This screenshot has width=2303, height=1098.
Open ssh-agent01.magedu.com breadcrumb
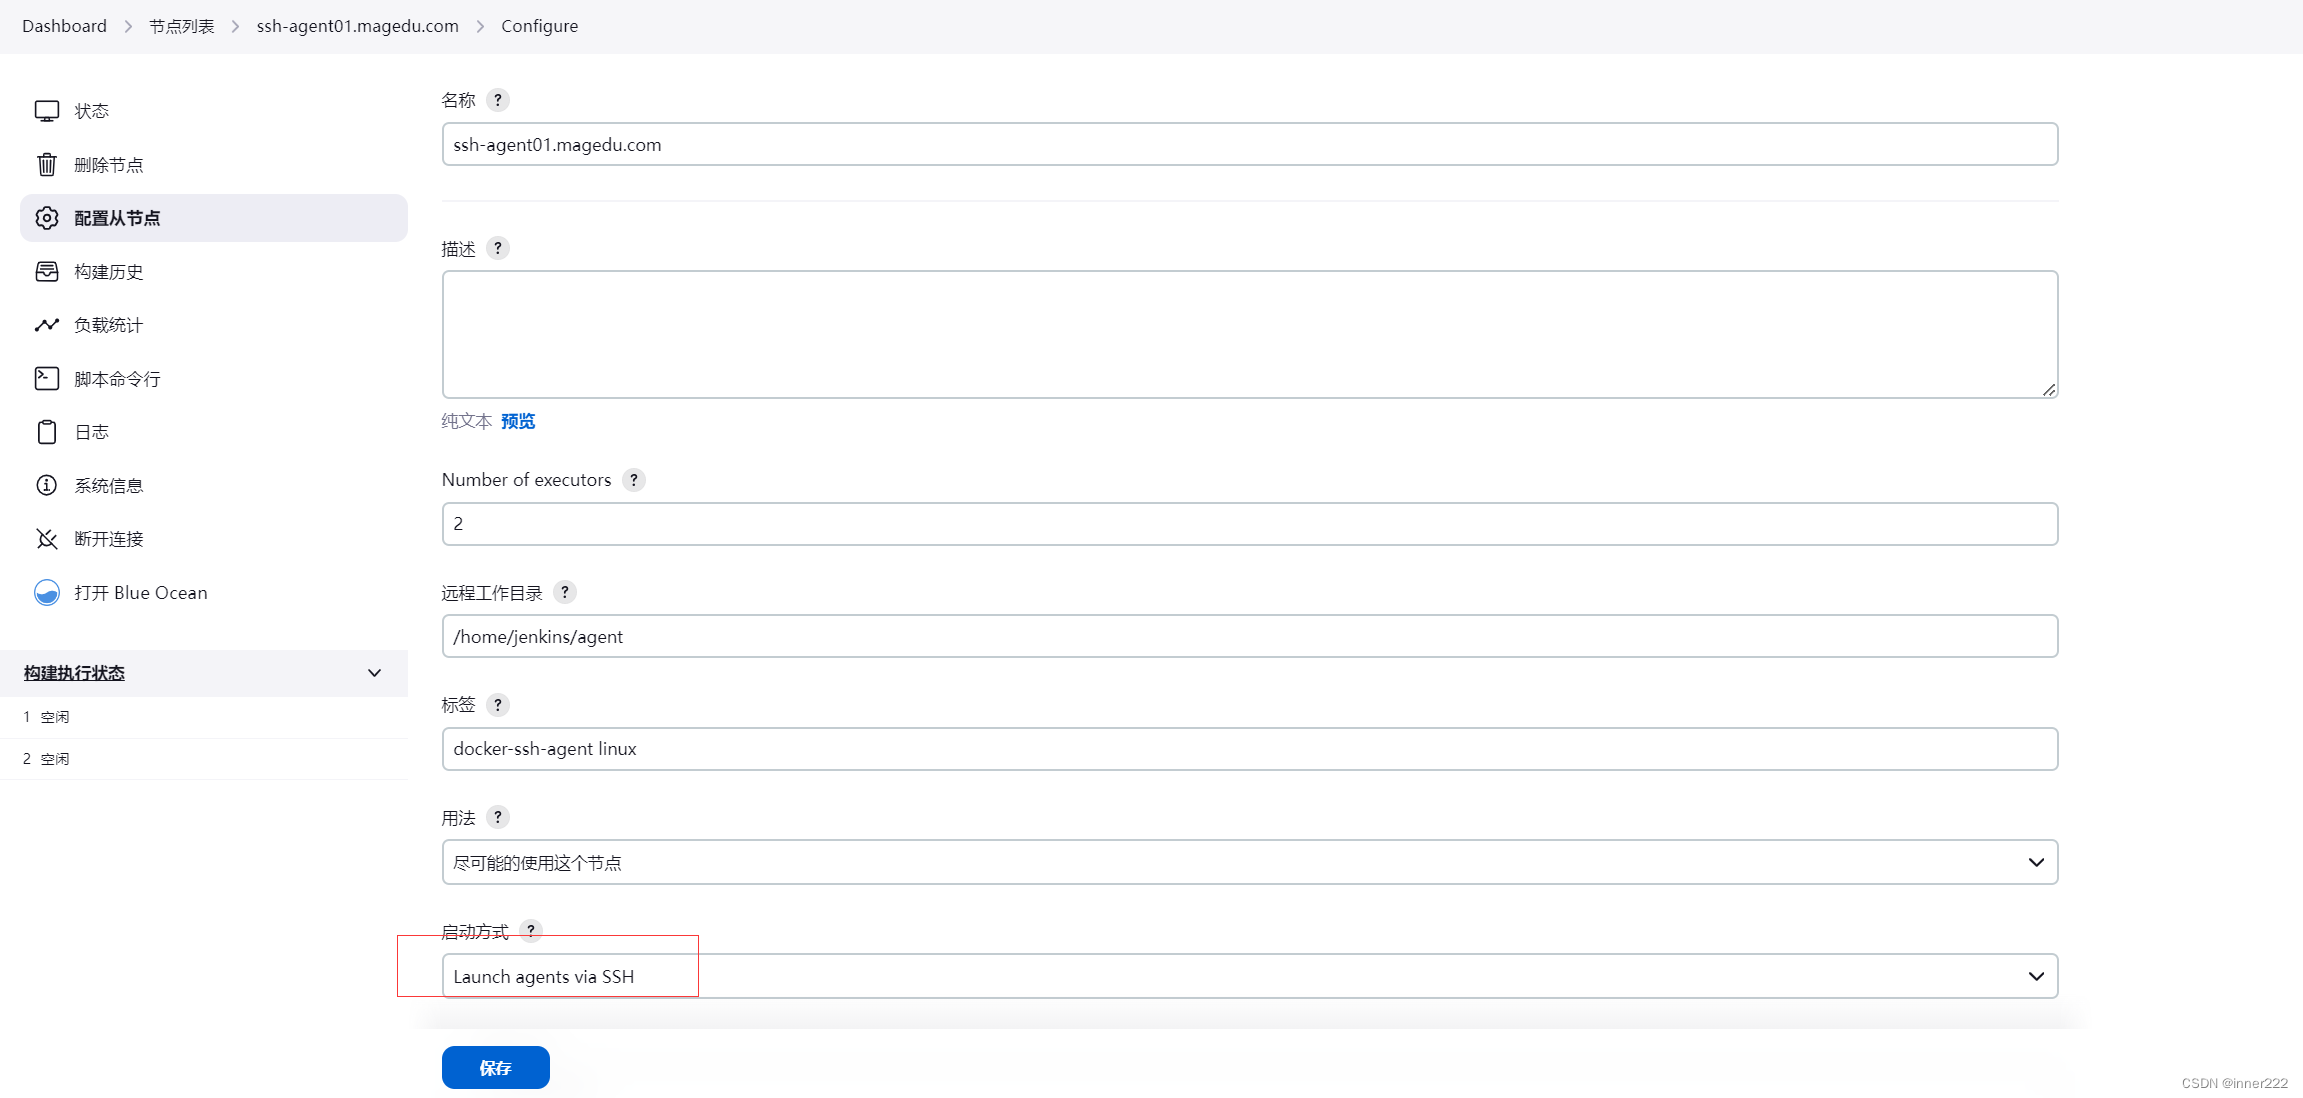tap(358, 26)
